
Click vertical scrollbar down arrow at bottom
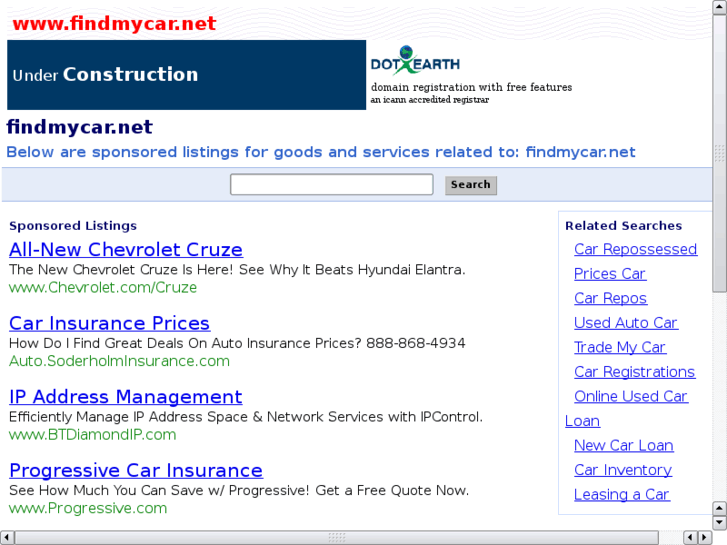pyautogui.click(x=720, y=523)
